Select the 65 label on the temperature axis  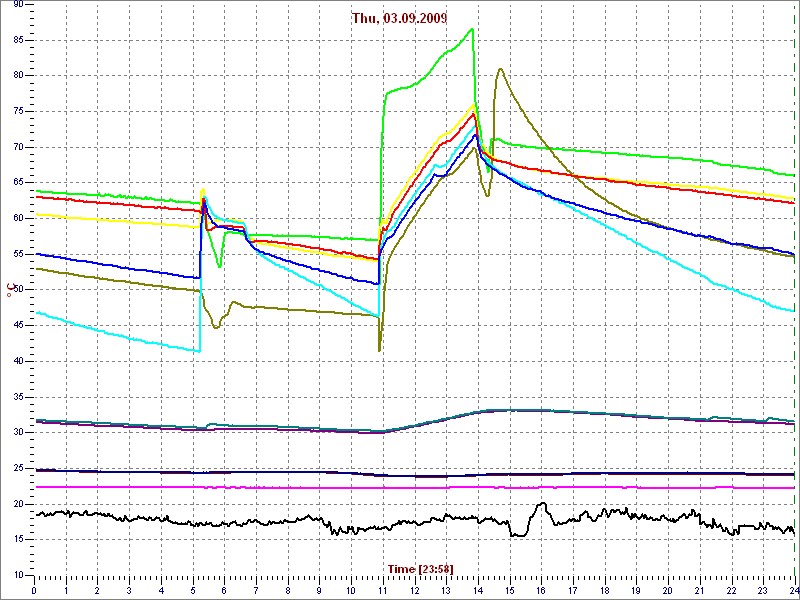(x=18, y=183)
